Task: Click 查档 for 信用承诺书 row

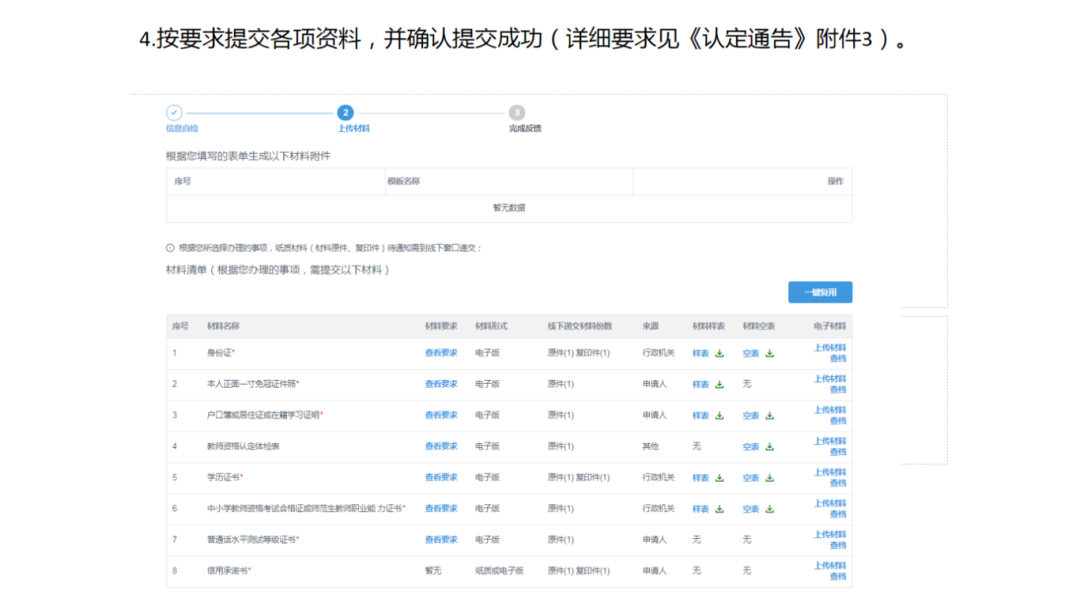Action: pyautogui.click(x=837, y=576)
